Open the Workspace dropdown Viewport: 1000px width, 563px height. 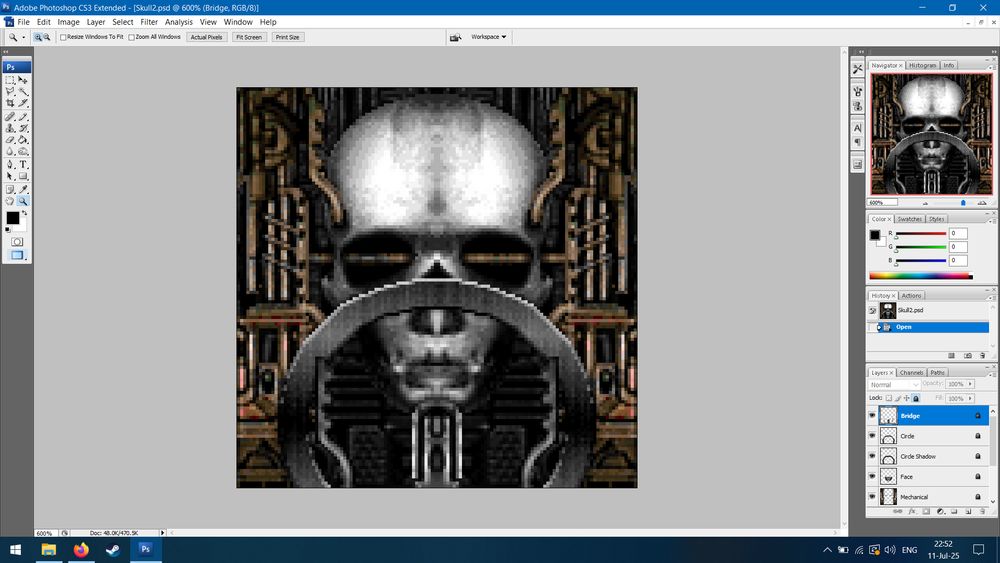click(x=489, y=37)
